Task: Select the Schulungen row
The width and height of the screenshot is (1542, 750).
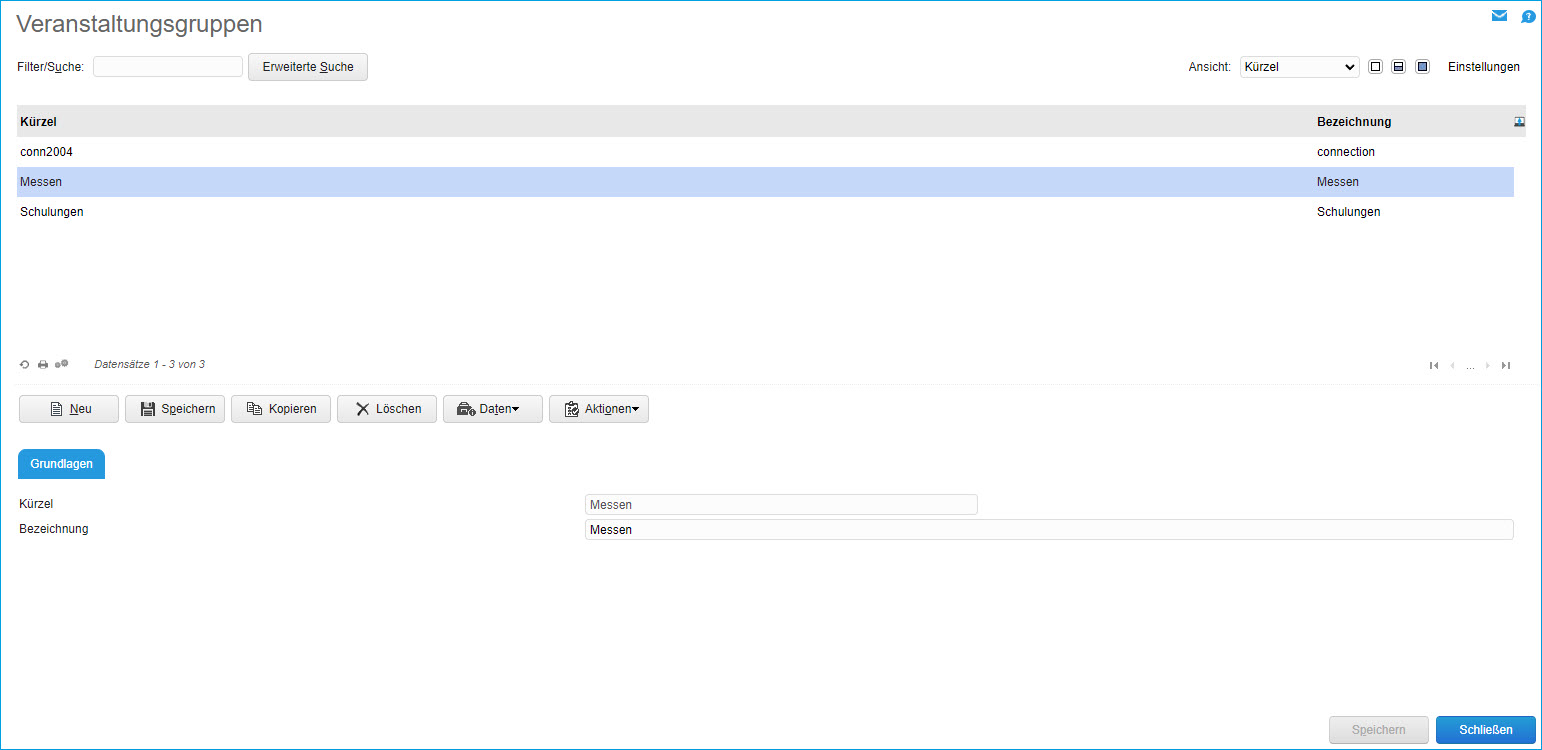Action: (x=765, y=212)
